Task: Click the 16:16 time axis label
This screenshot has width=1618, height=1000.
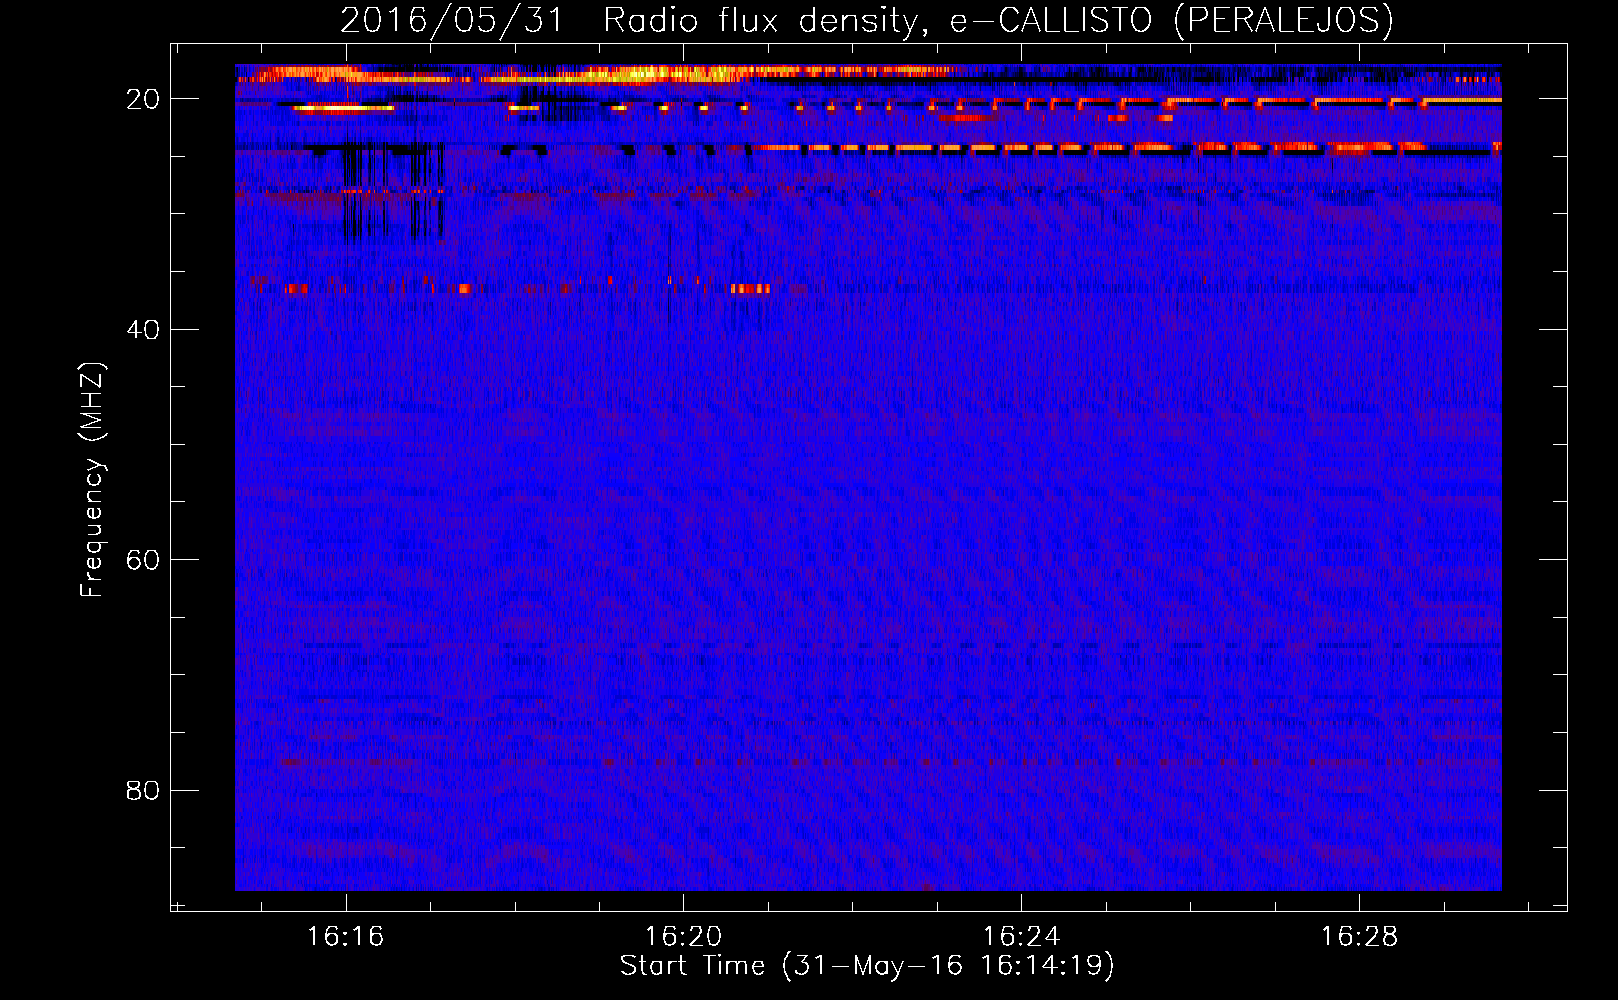Action: coord(346,937)
